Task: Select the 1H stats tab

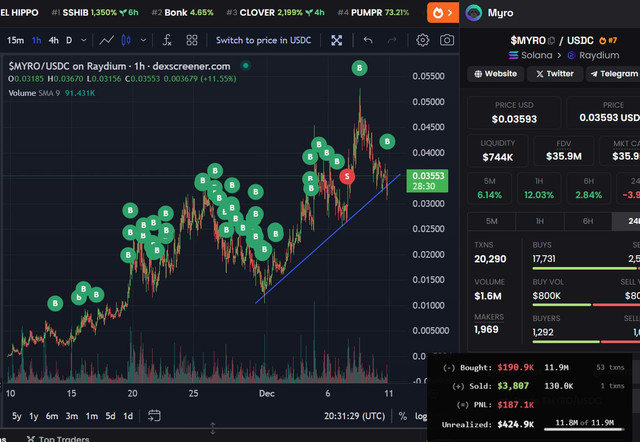Action: (x=540, y=221)
